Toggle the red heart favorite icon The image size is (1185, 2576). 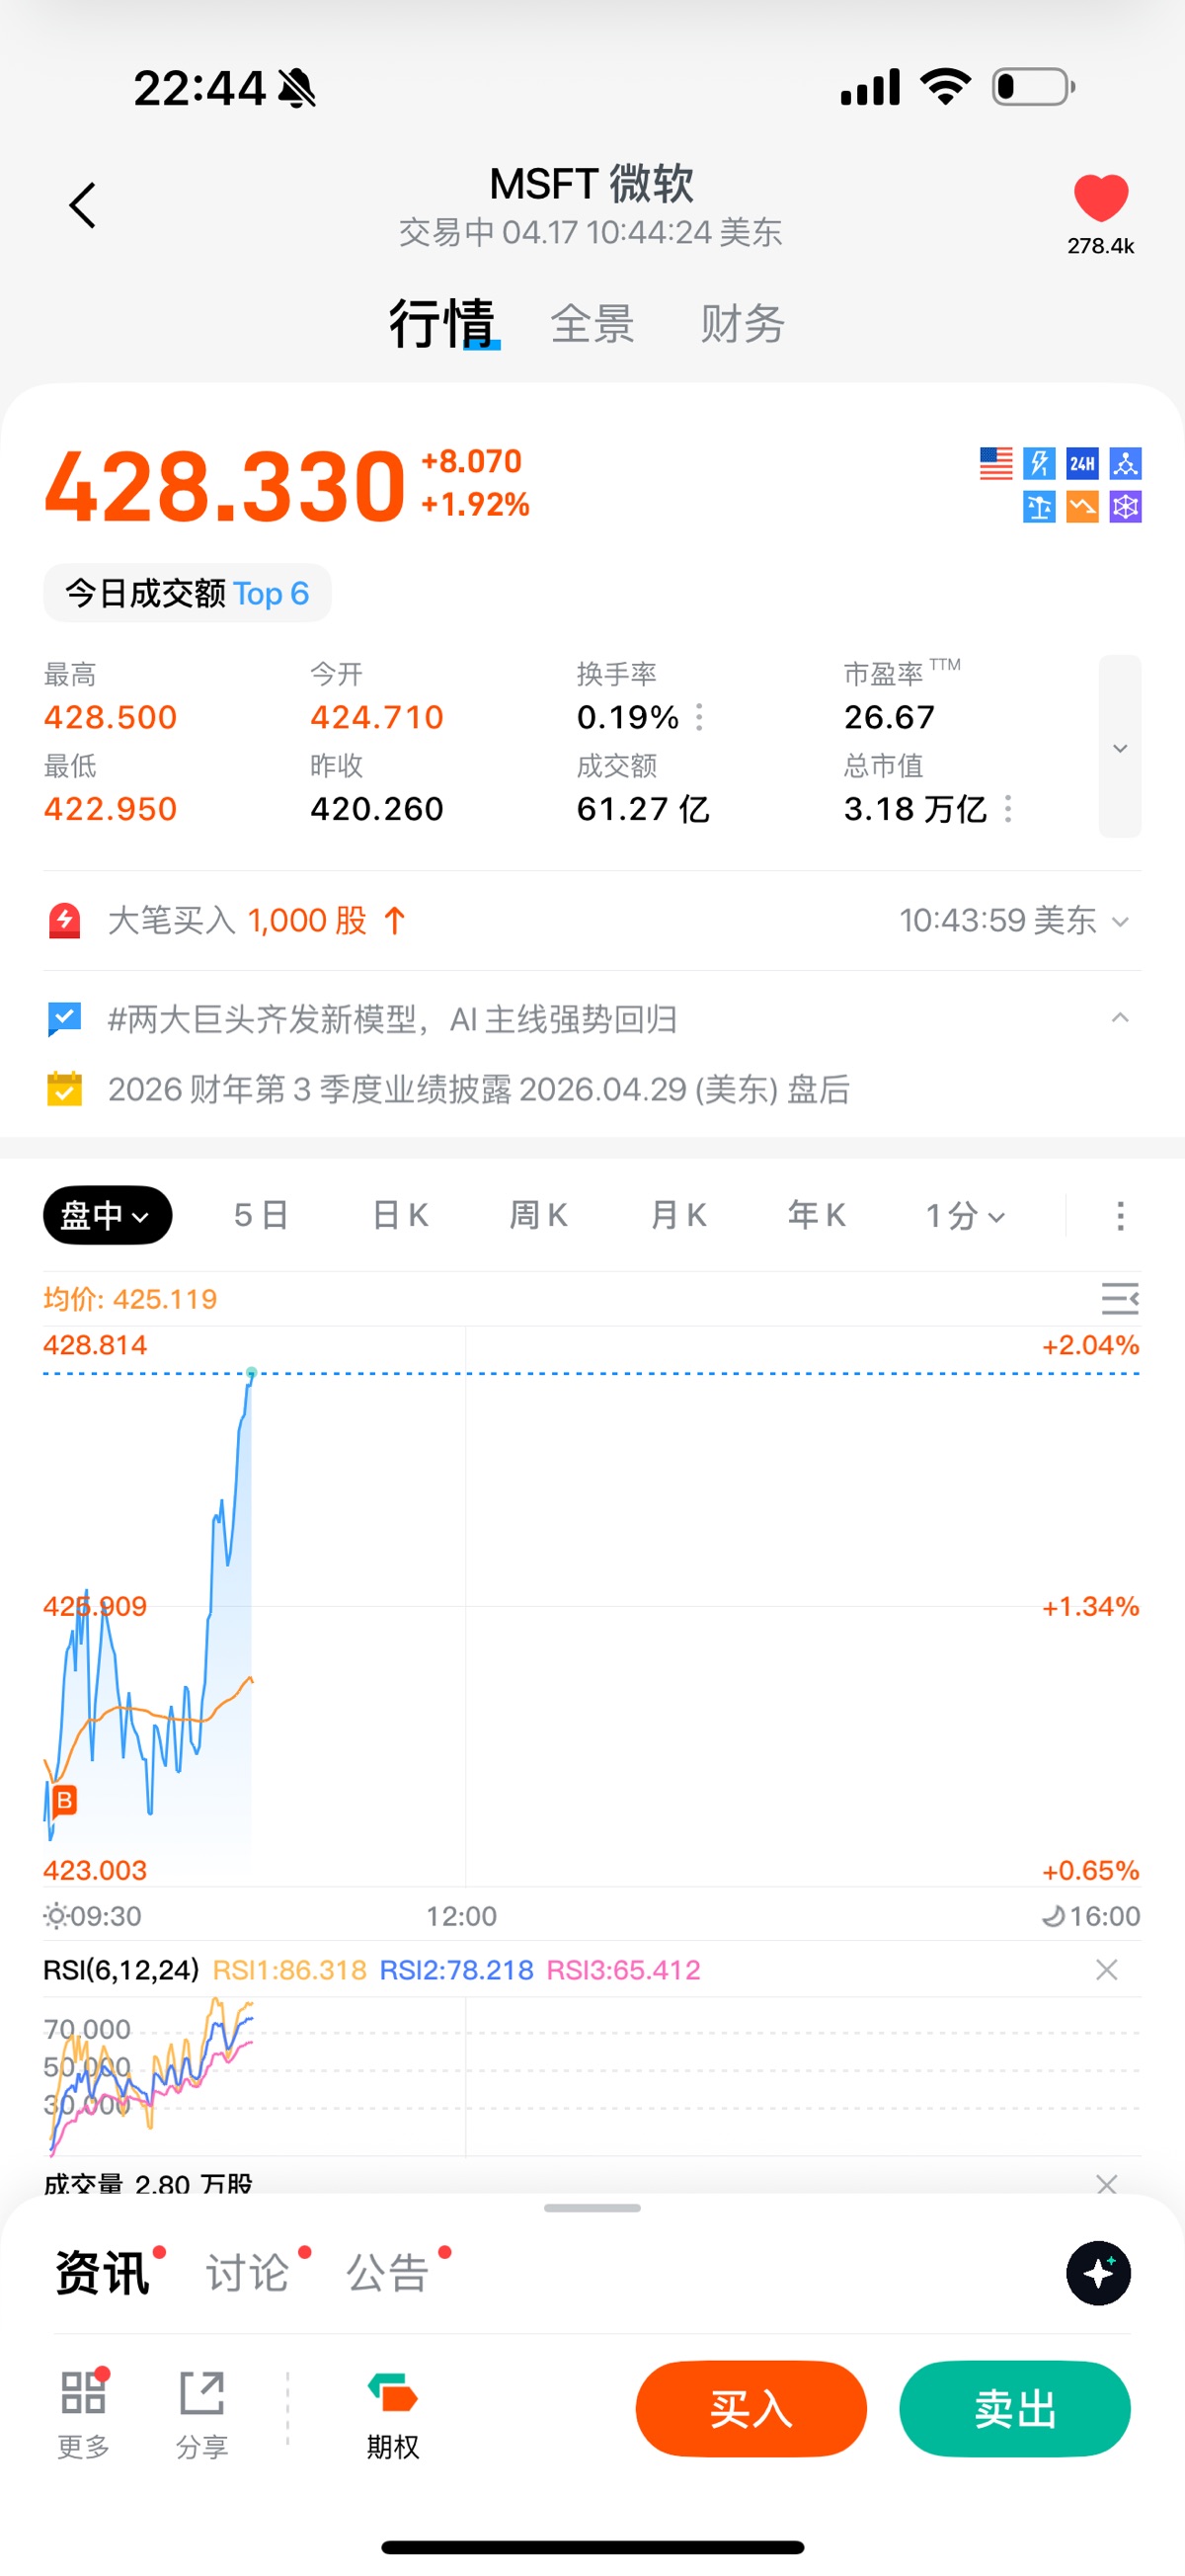point(1100,197)
